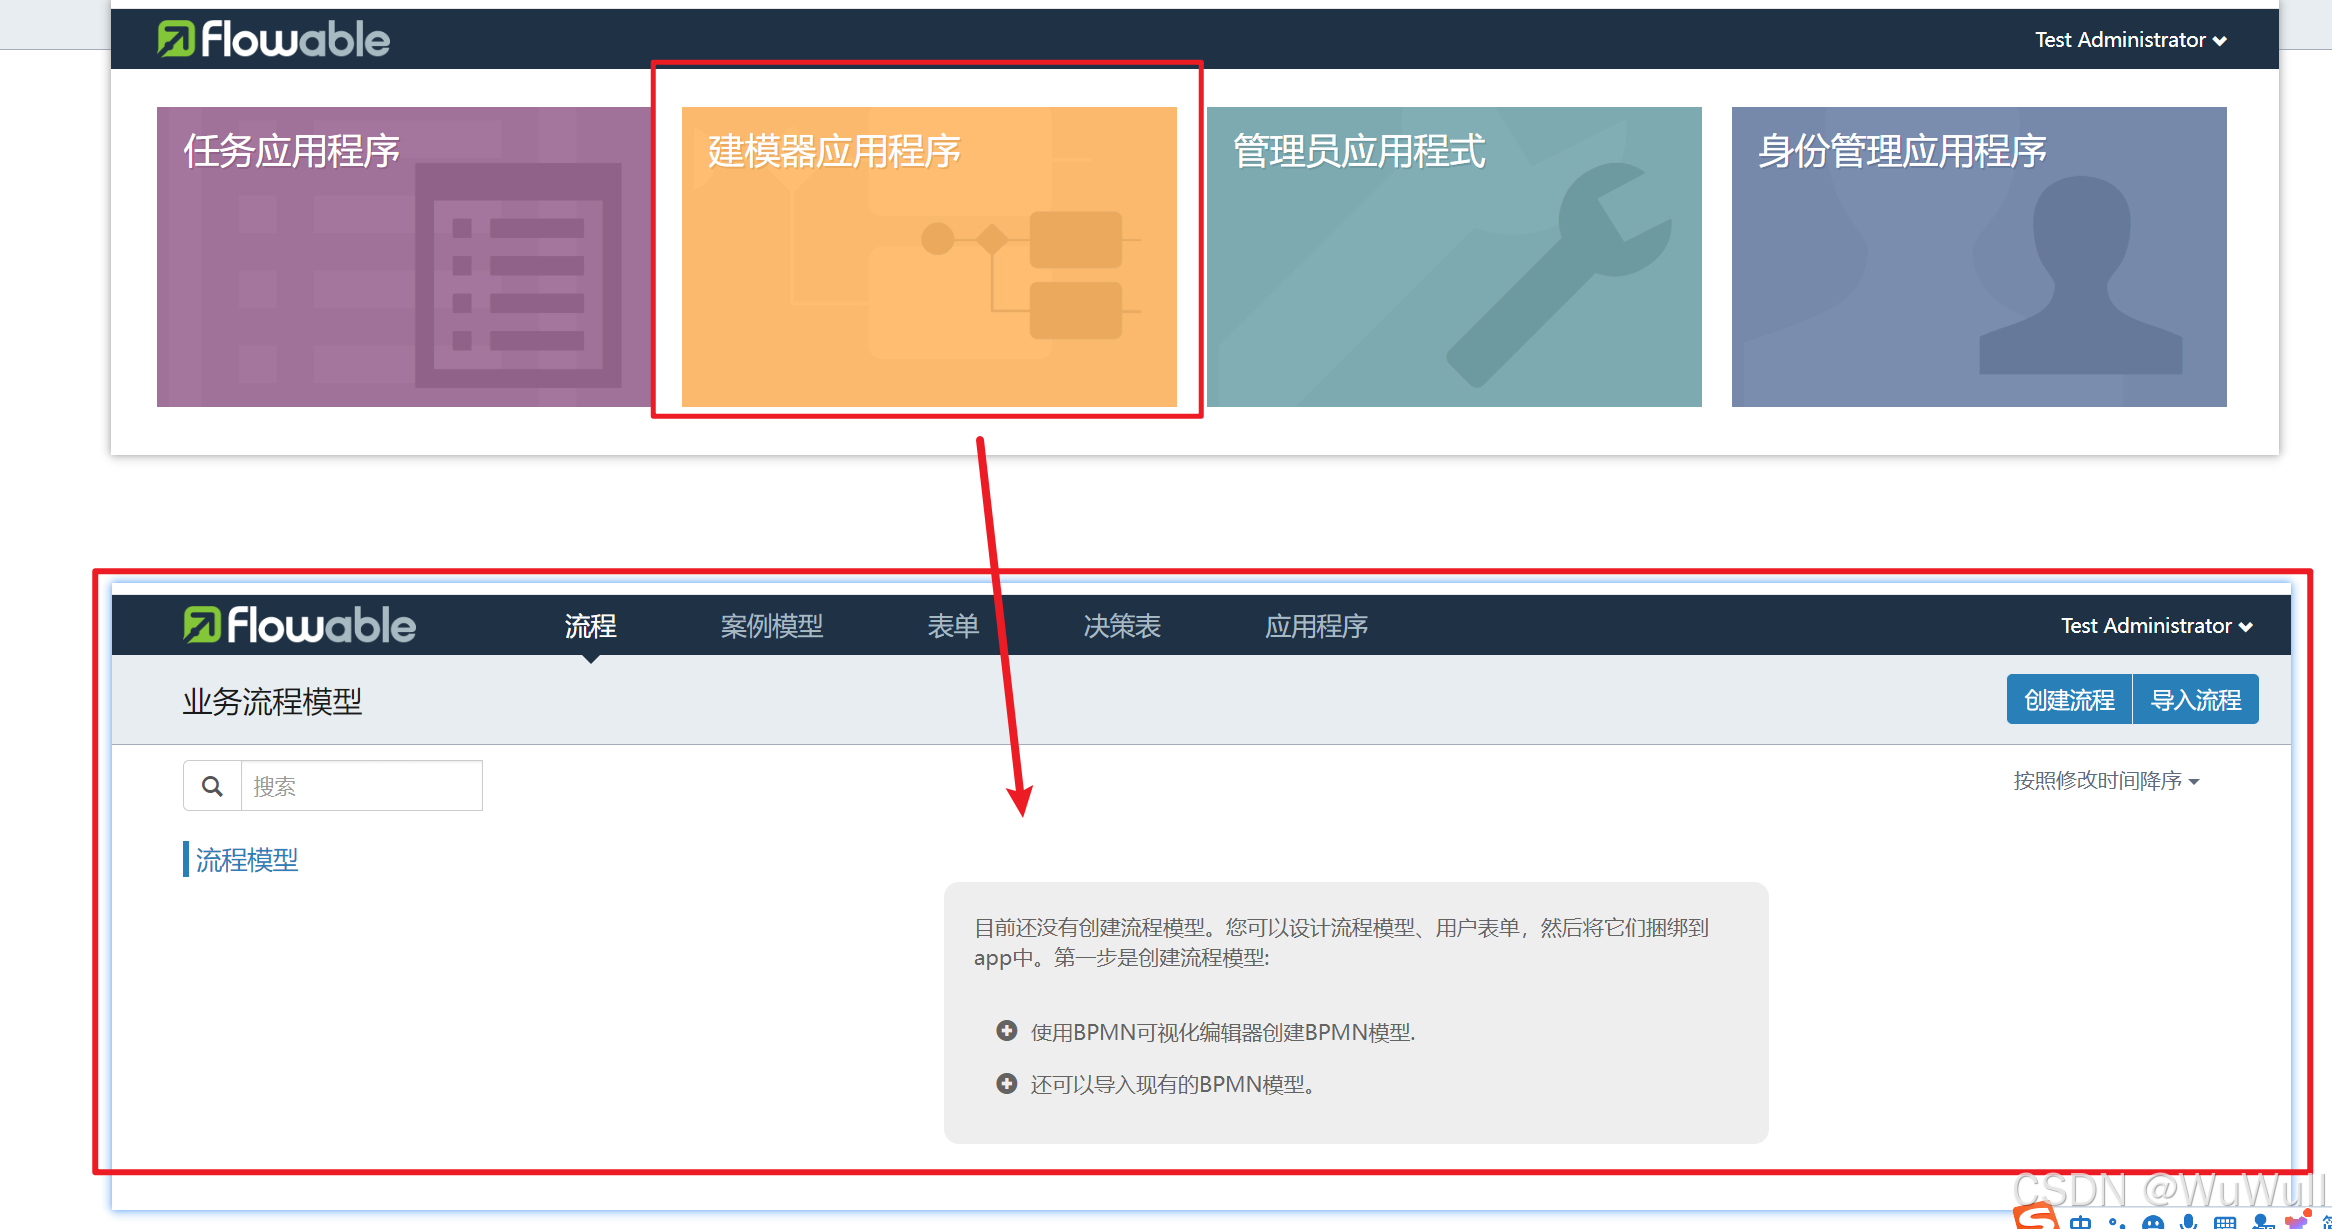Click the Flowable logo in modeler navbar
The image size is (2332, 1229).
coord(299,625)
